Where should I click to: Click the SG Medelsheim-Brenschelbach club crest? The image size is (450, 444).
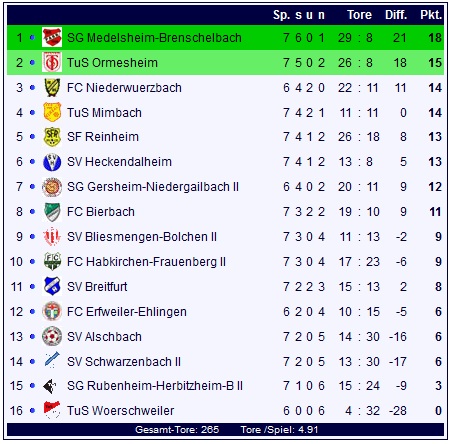(52, 37)
